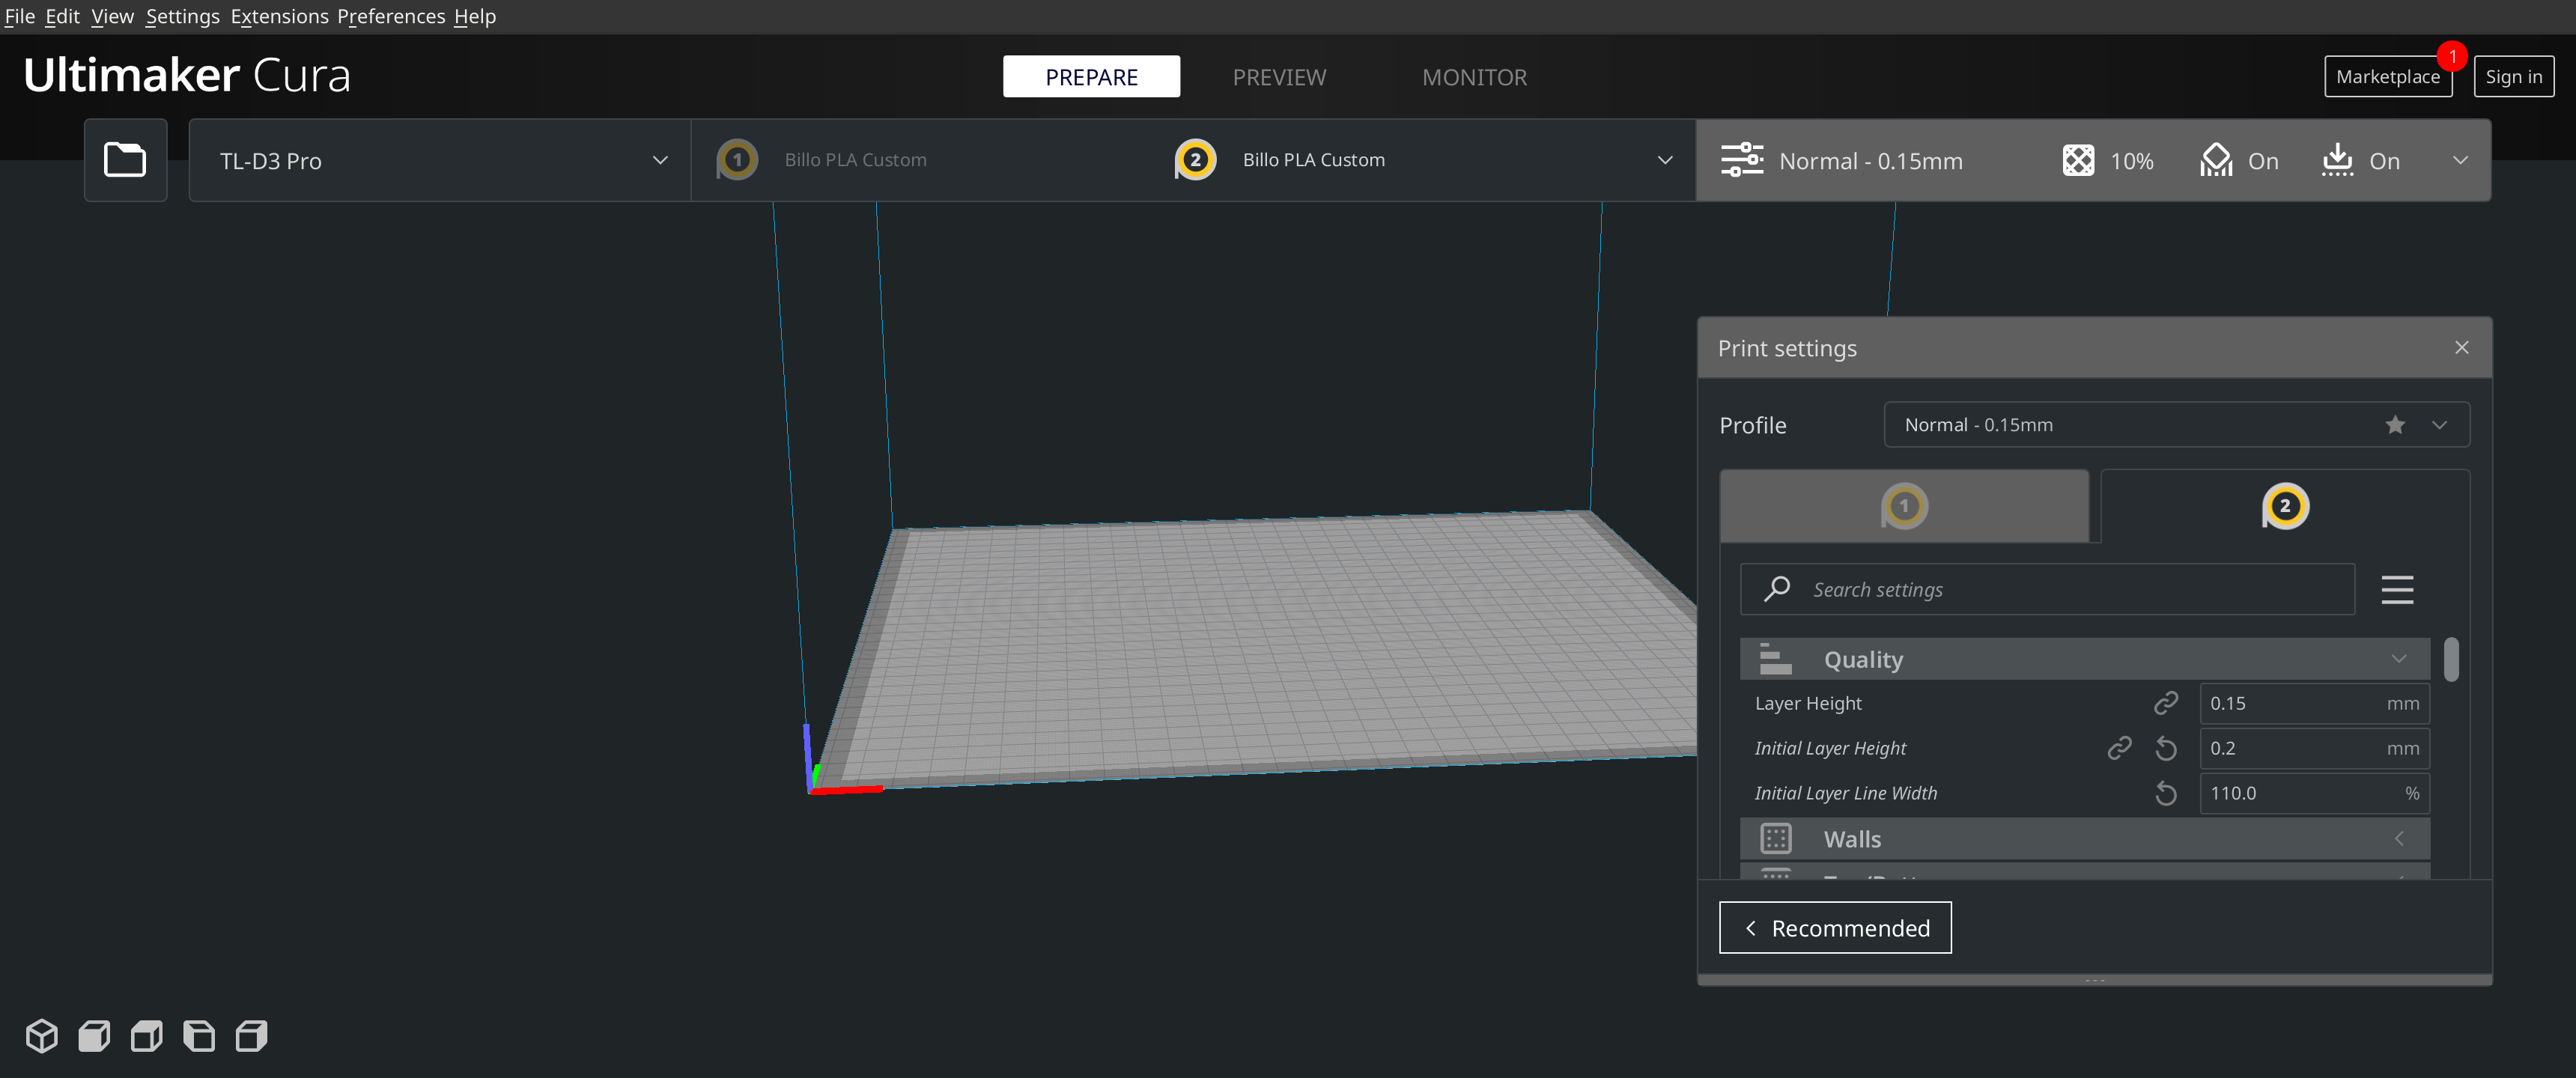The height and width of the screenshot is (1078, 2576).
Task: Collapse print settings summary bar chevron
Action: point(2461,160)
